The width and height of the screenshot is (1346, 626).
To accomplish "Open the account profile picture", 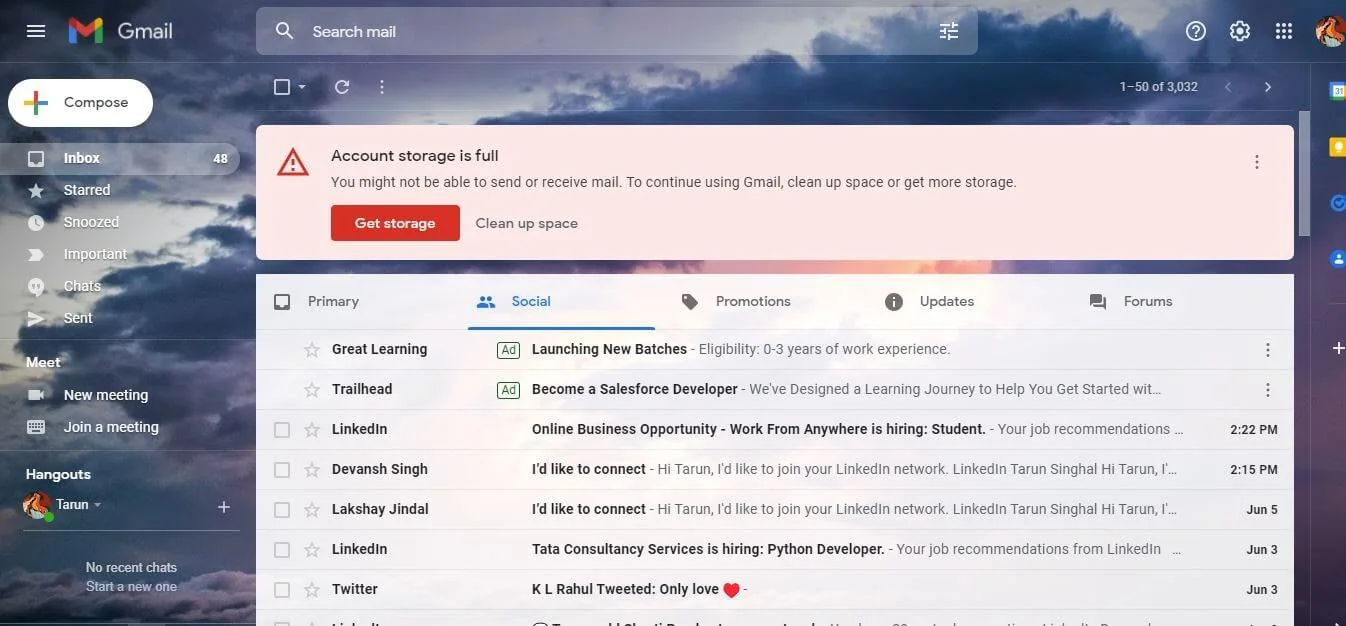I will click(1331, 31).
